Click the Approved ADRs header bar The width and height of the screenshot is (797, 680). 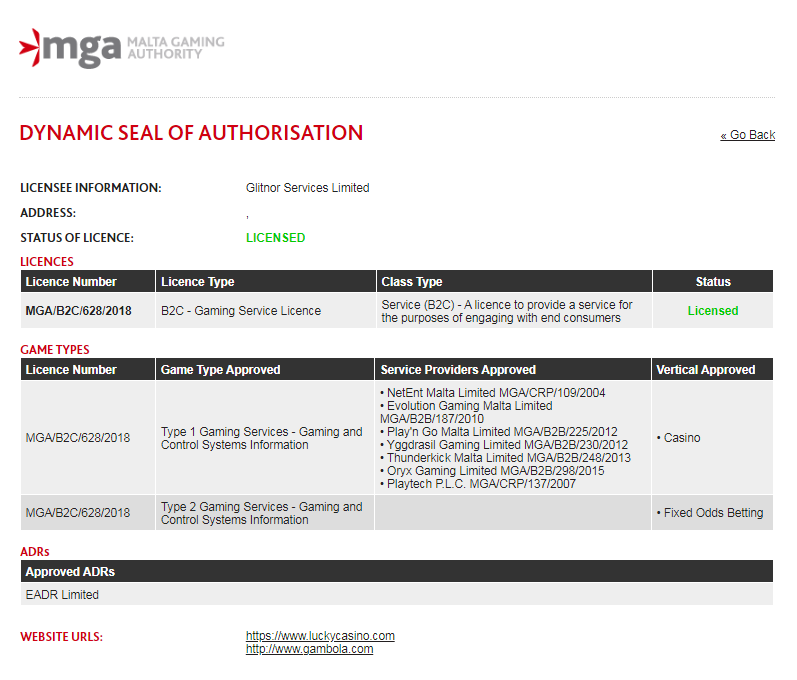click(396, 572)
